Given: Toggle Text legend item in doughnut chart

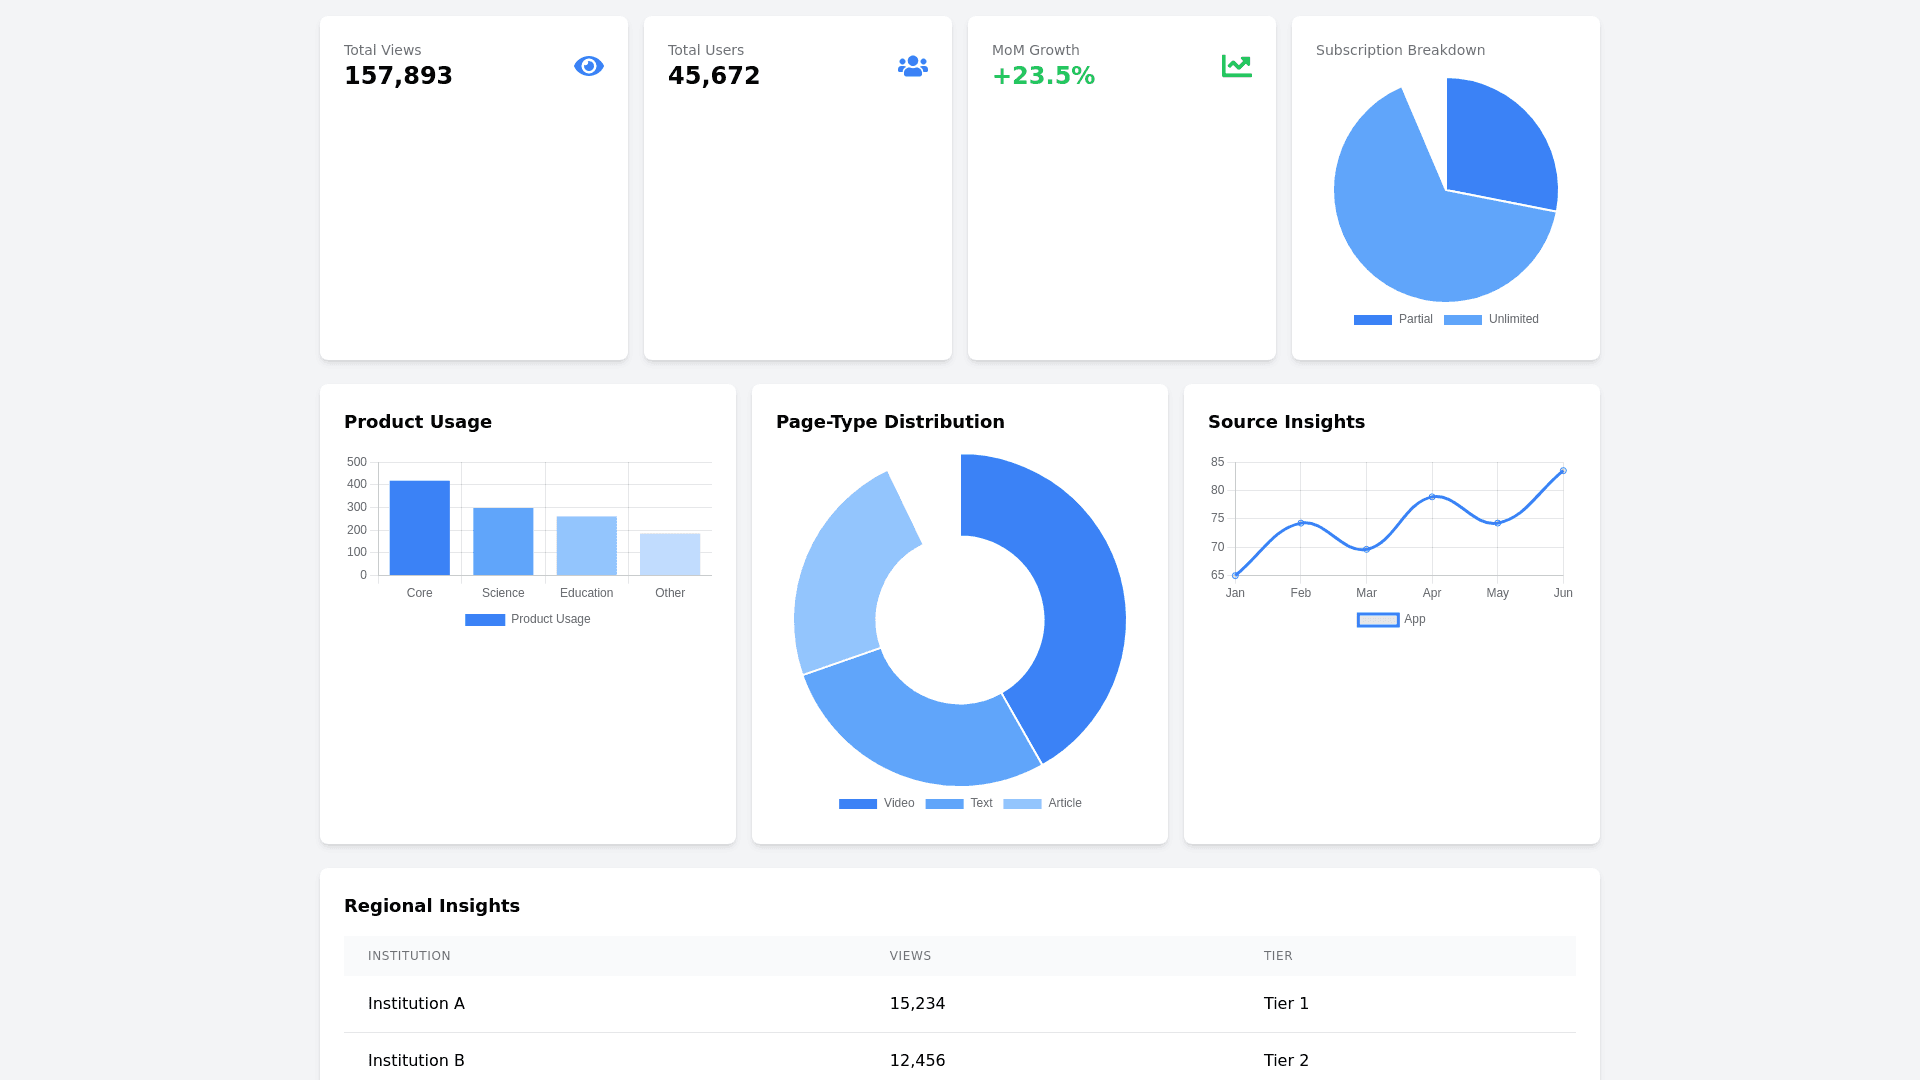Looking at the screenshot, I should 958,804.
